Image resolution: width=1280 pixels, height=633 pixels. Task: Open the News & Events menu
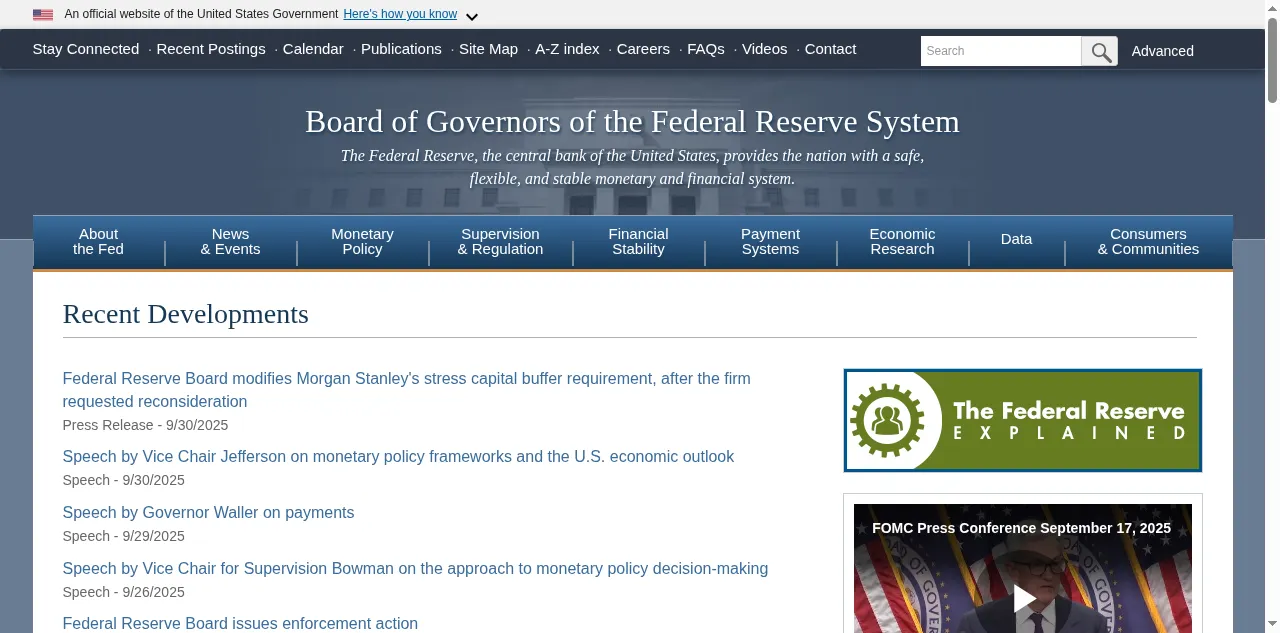click(x=230, y=241)
